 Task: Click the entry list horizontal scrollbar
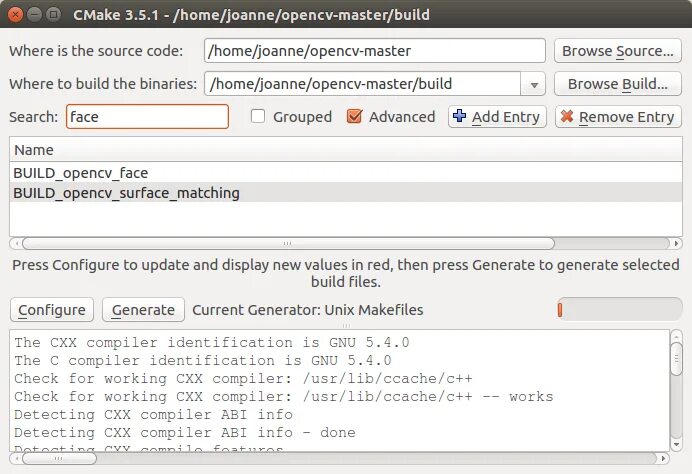[288, 243]
